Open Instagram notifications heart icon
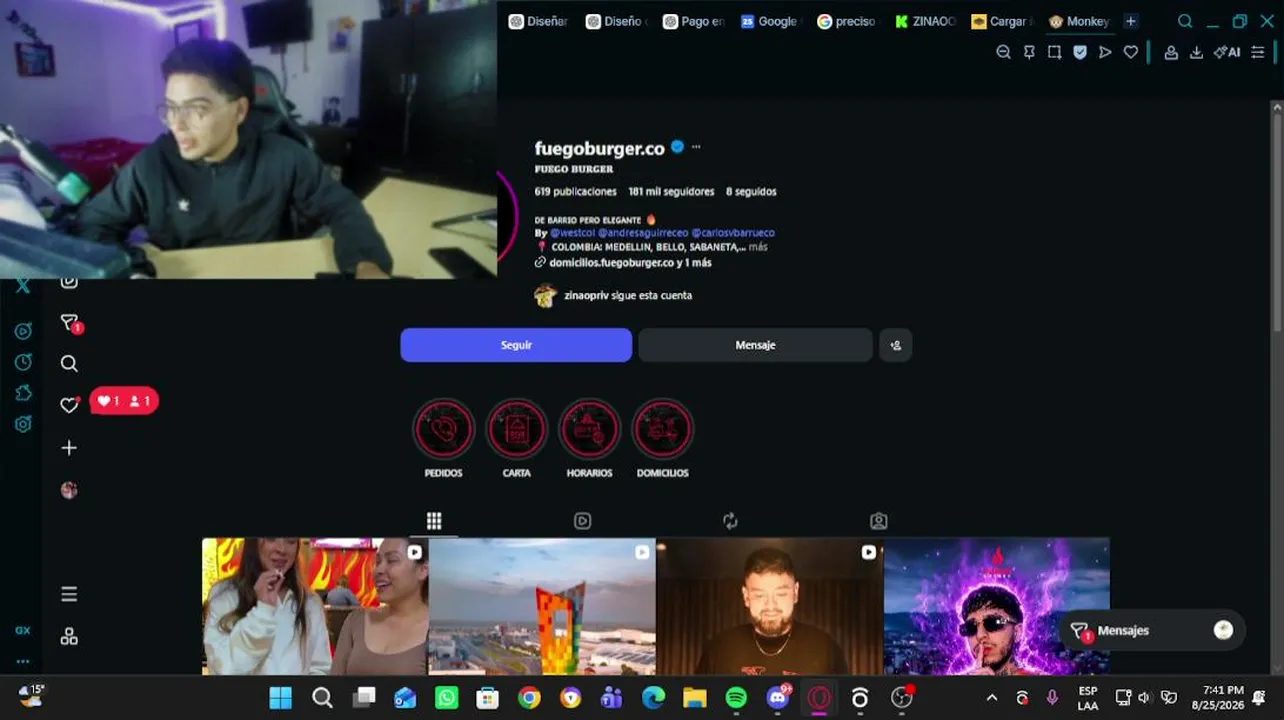This screenshot has width=1284, height=720. pyautogui.click(x=69, y=405)
